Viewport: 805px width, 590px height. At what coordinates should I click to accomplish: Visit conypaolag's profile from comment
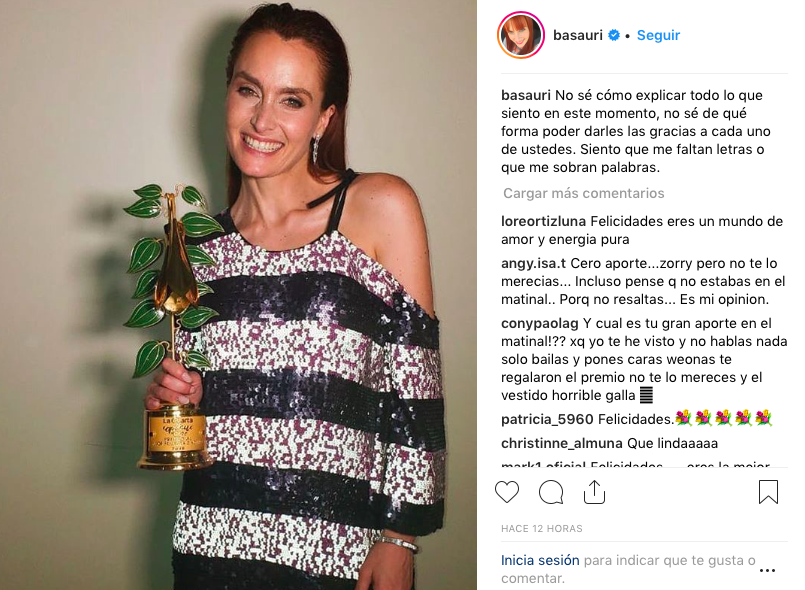(540, 323)
